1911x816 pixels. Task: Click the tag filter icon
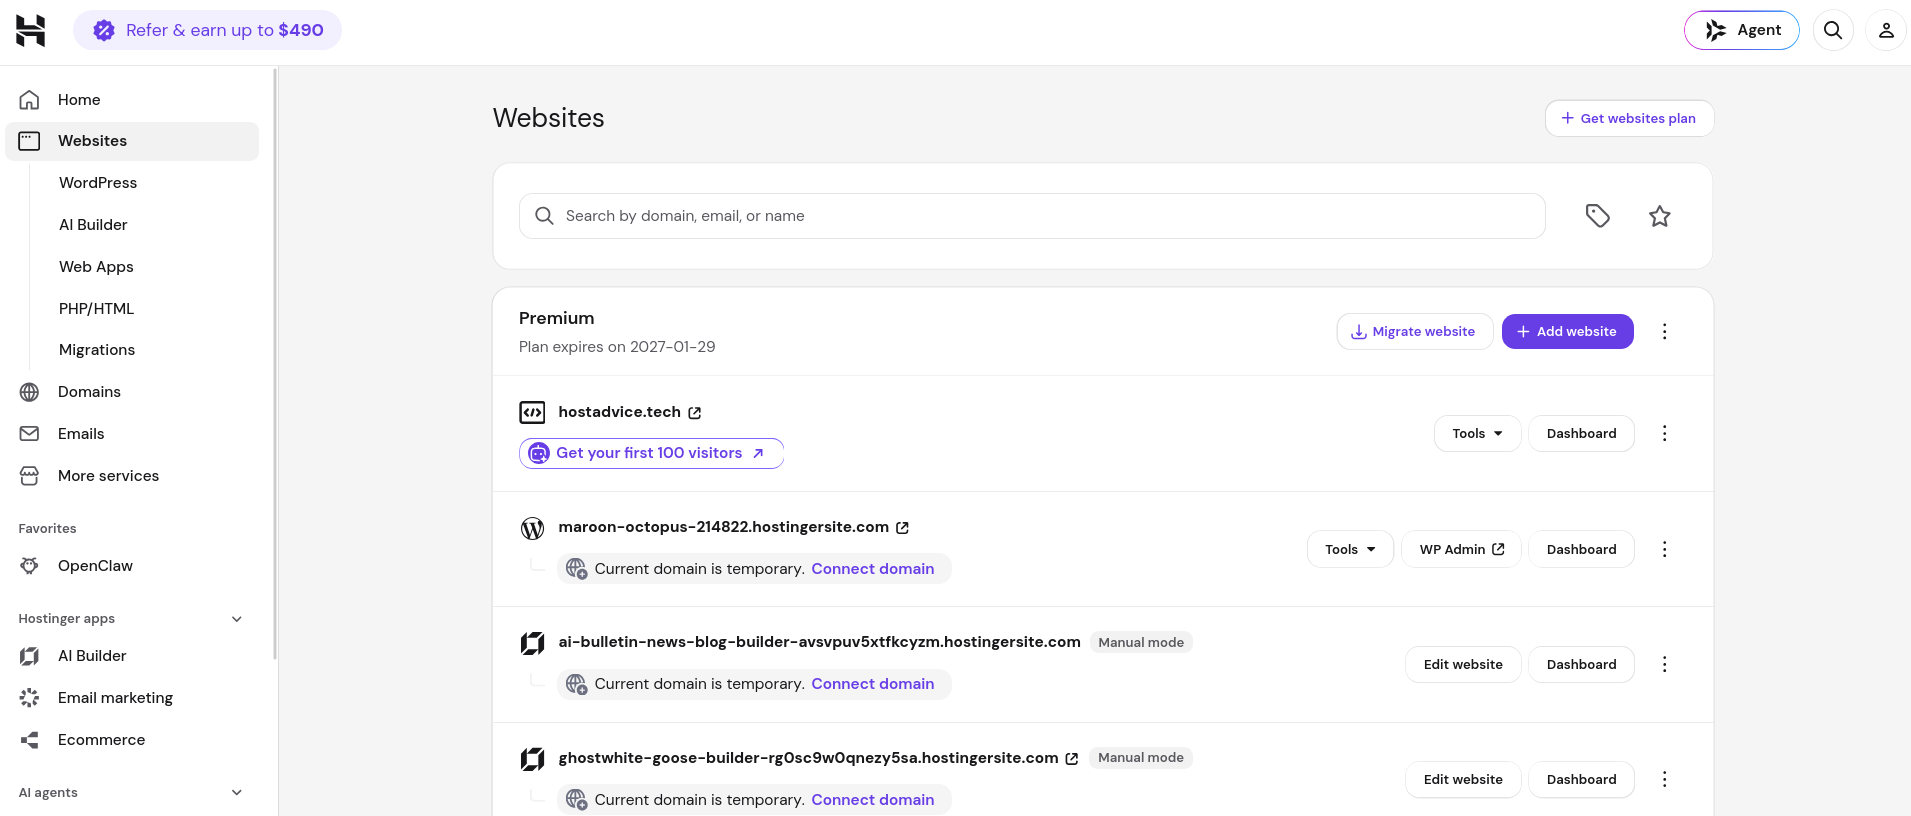coord(1598,216)
